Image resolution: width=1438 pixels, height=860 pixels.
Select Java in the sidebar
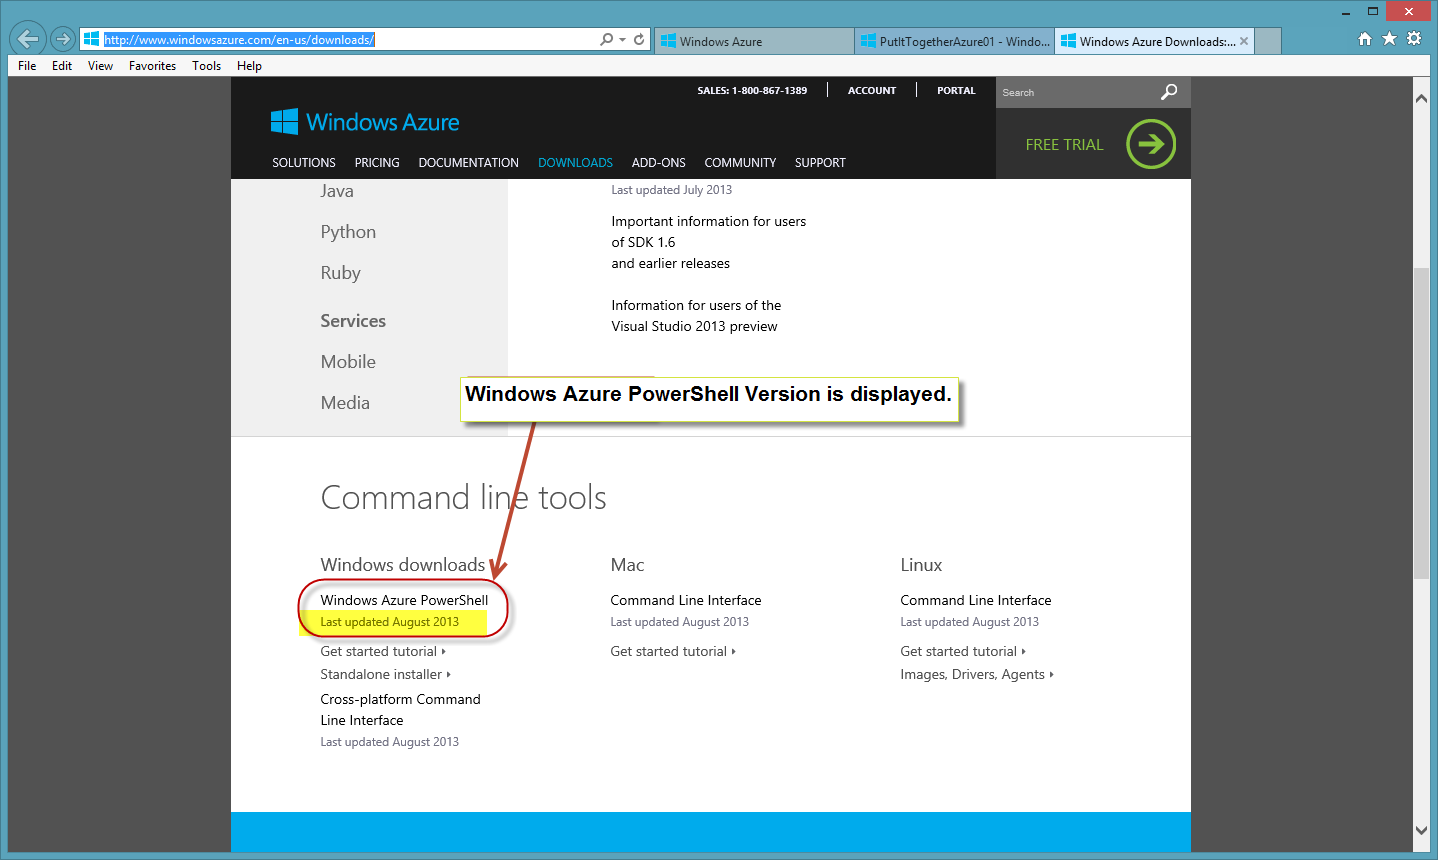(x=337, y=191)
